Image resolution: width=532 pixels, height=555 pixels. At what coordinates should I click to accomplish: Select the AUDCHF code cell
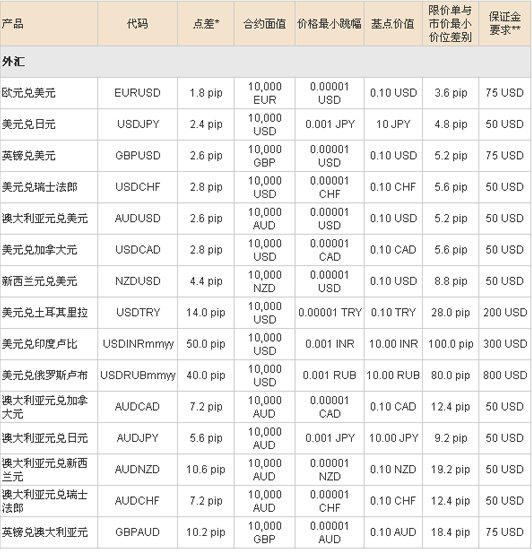click(137, 501)
